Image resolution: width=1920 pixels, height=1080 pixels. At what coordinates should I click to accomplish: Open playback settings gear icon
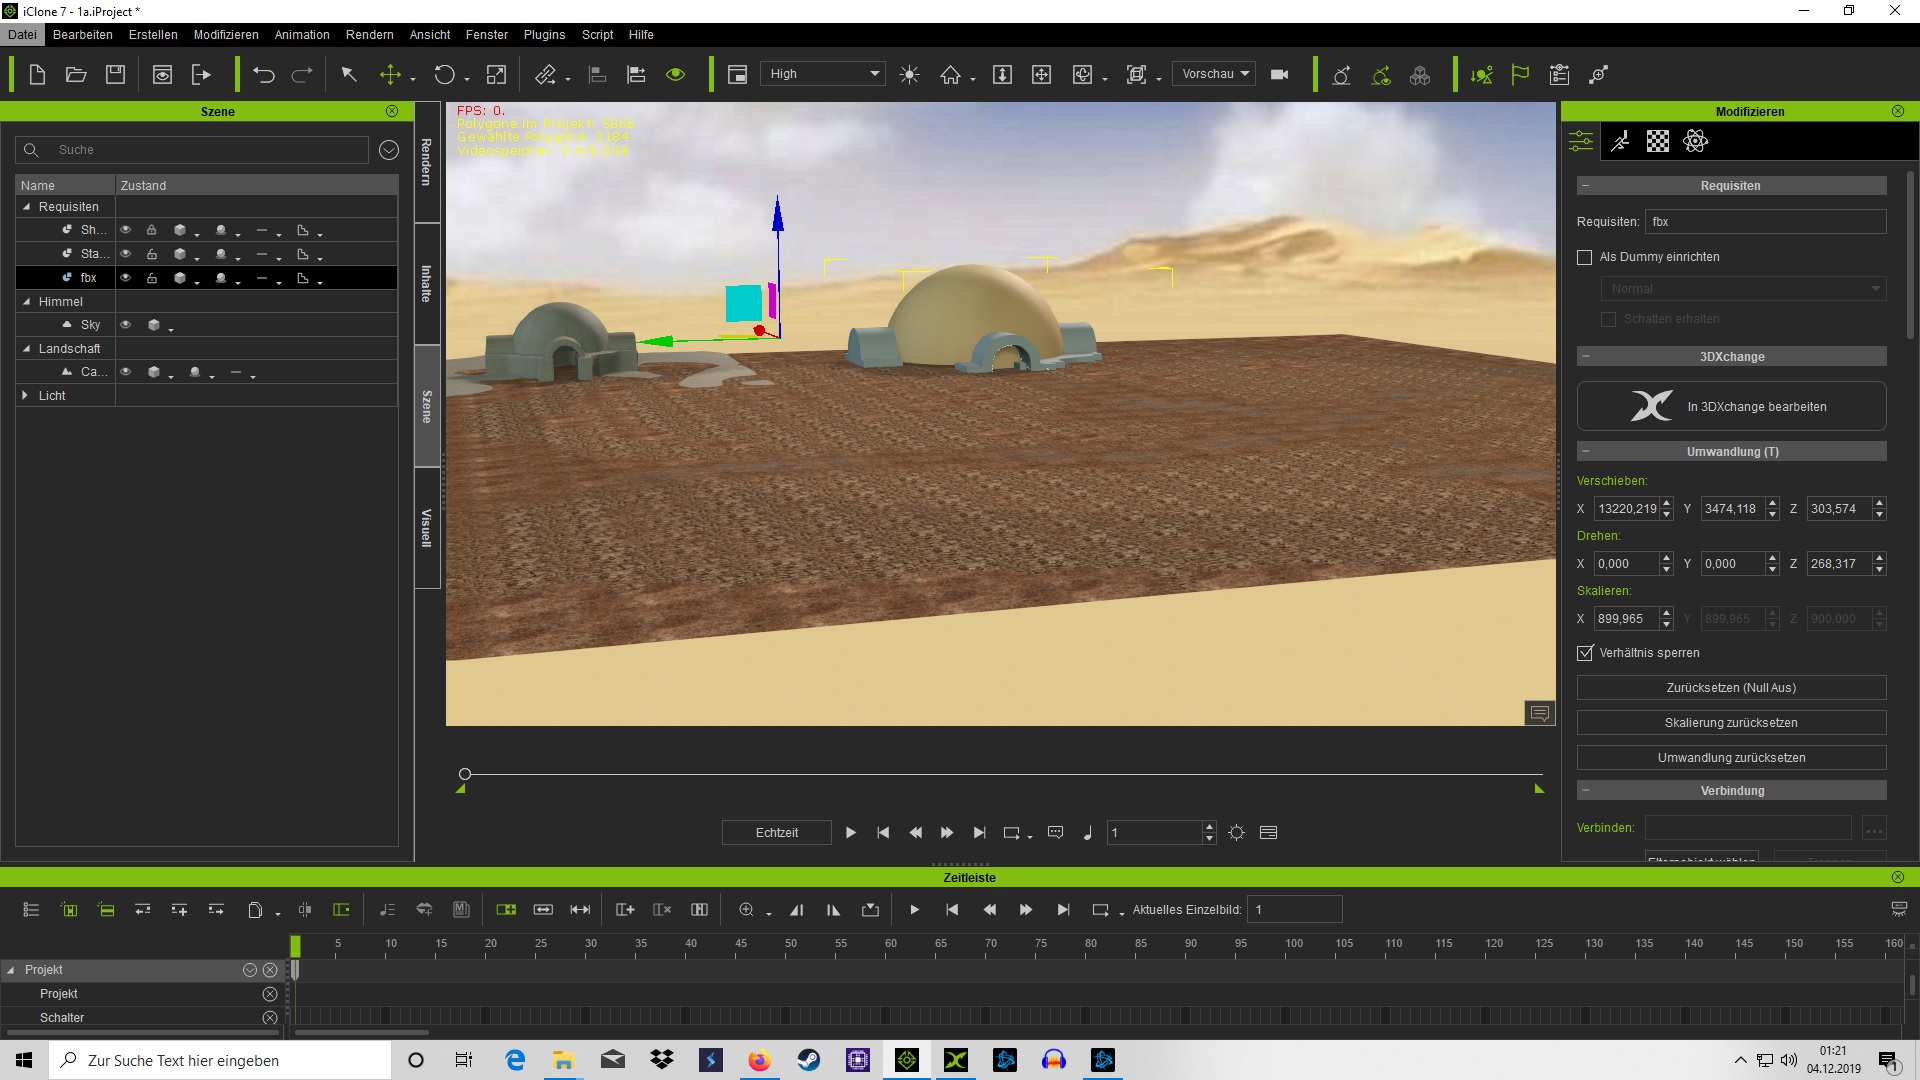(1237, 833)
